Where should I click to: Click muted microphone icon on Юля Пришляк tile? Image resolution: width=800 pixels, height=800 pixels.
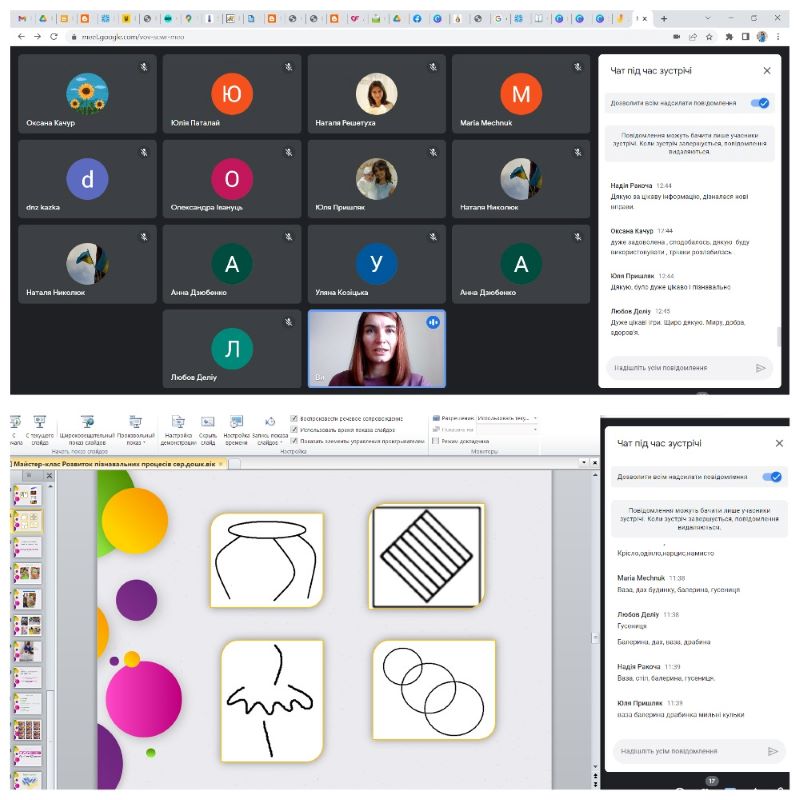click(433, 152)
